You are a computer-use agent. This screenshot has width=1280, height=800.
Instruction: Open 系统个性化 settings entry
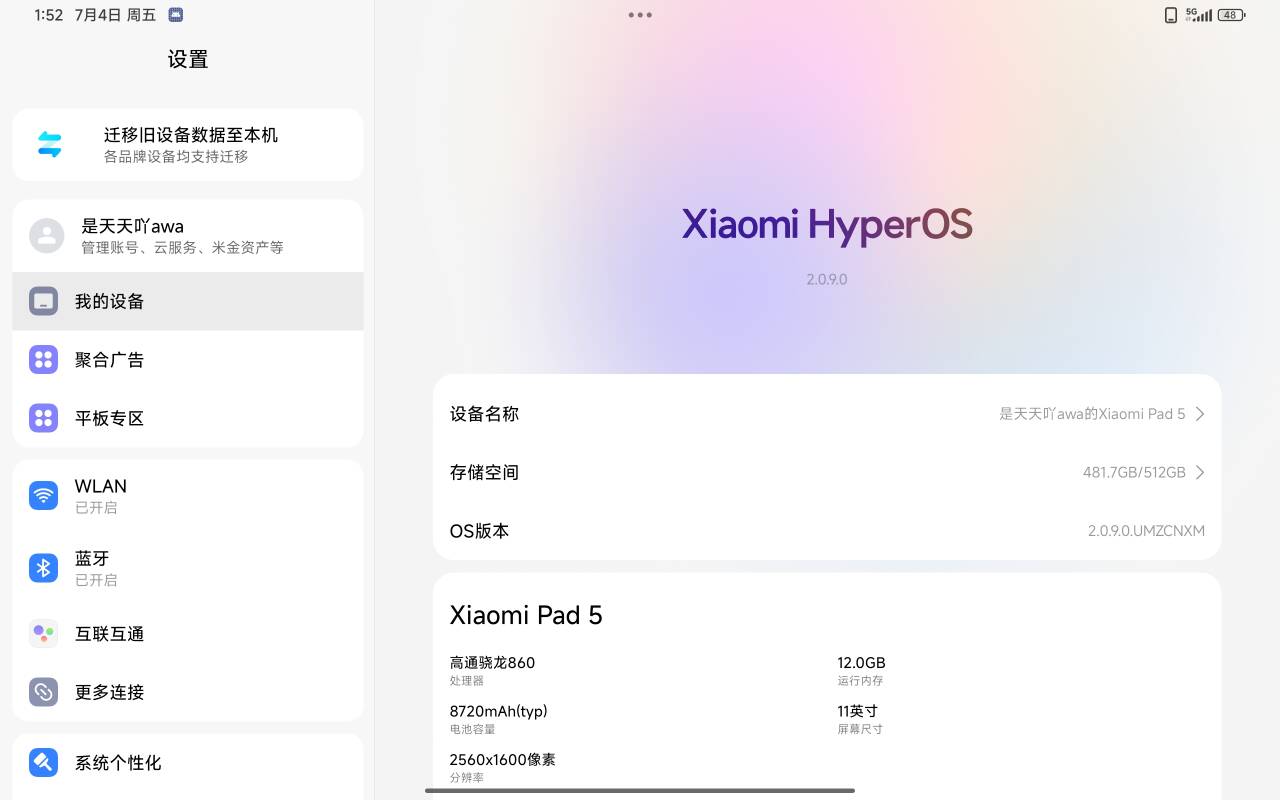[x=188, y=762]
